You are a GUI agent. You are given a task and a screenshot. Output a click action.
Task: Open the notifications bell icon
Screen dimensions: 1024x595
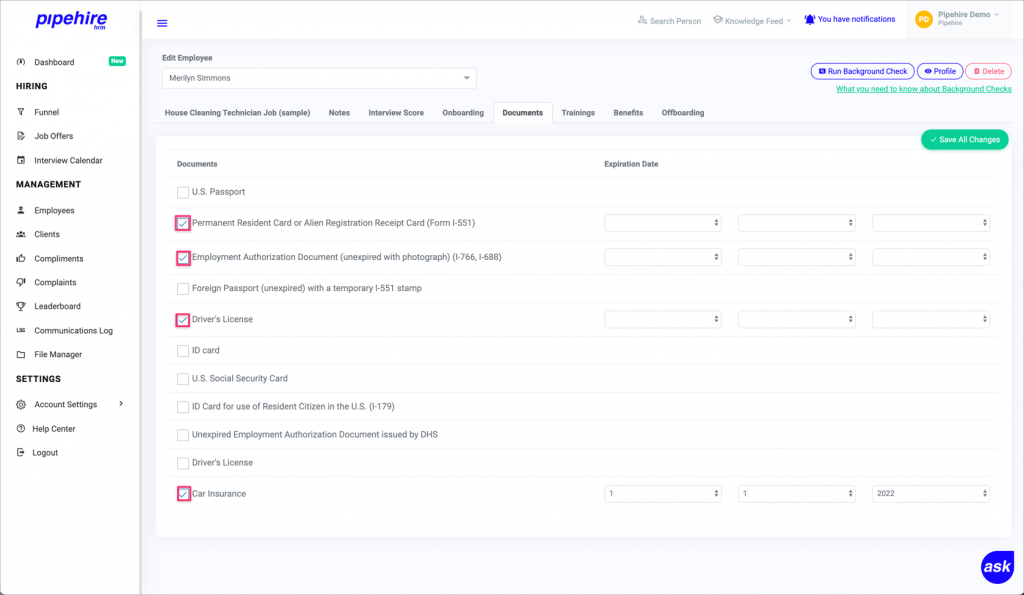pos(810,20)
